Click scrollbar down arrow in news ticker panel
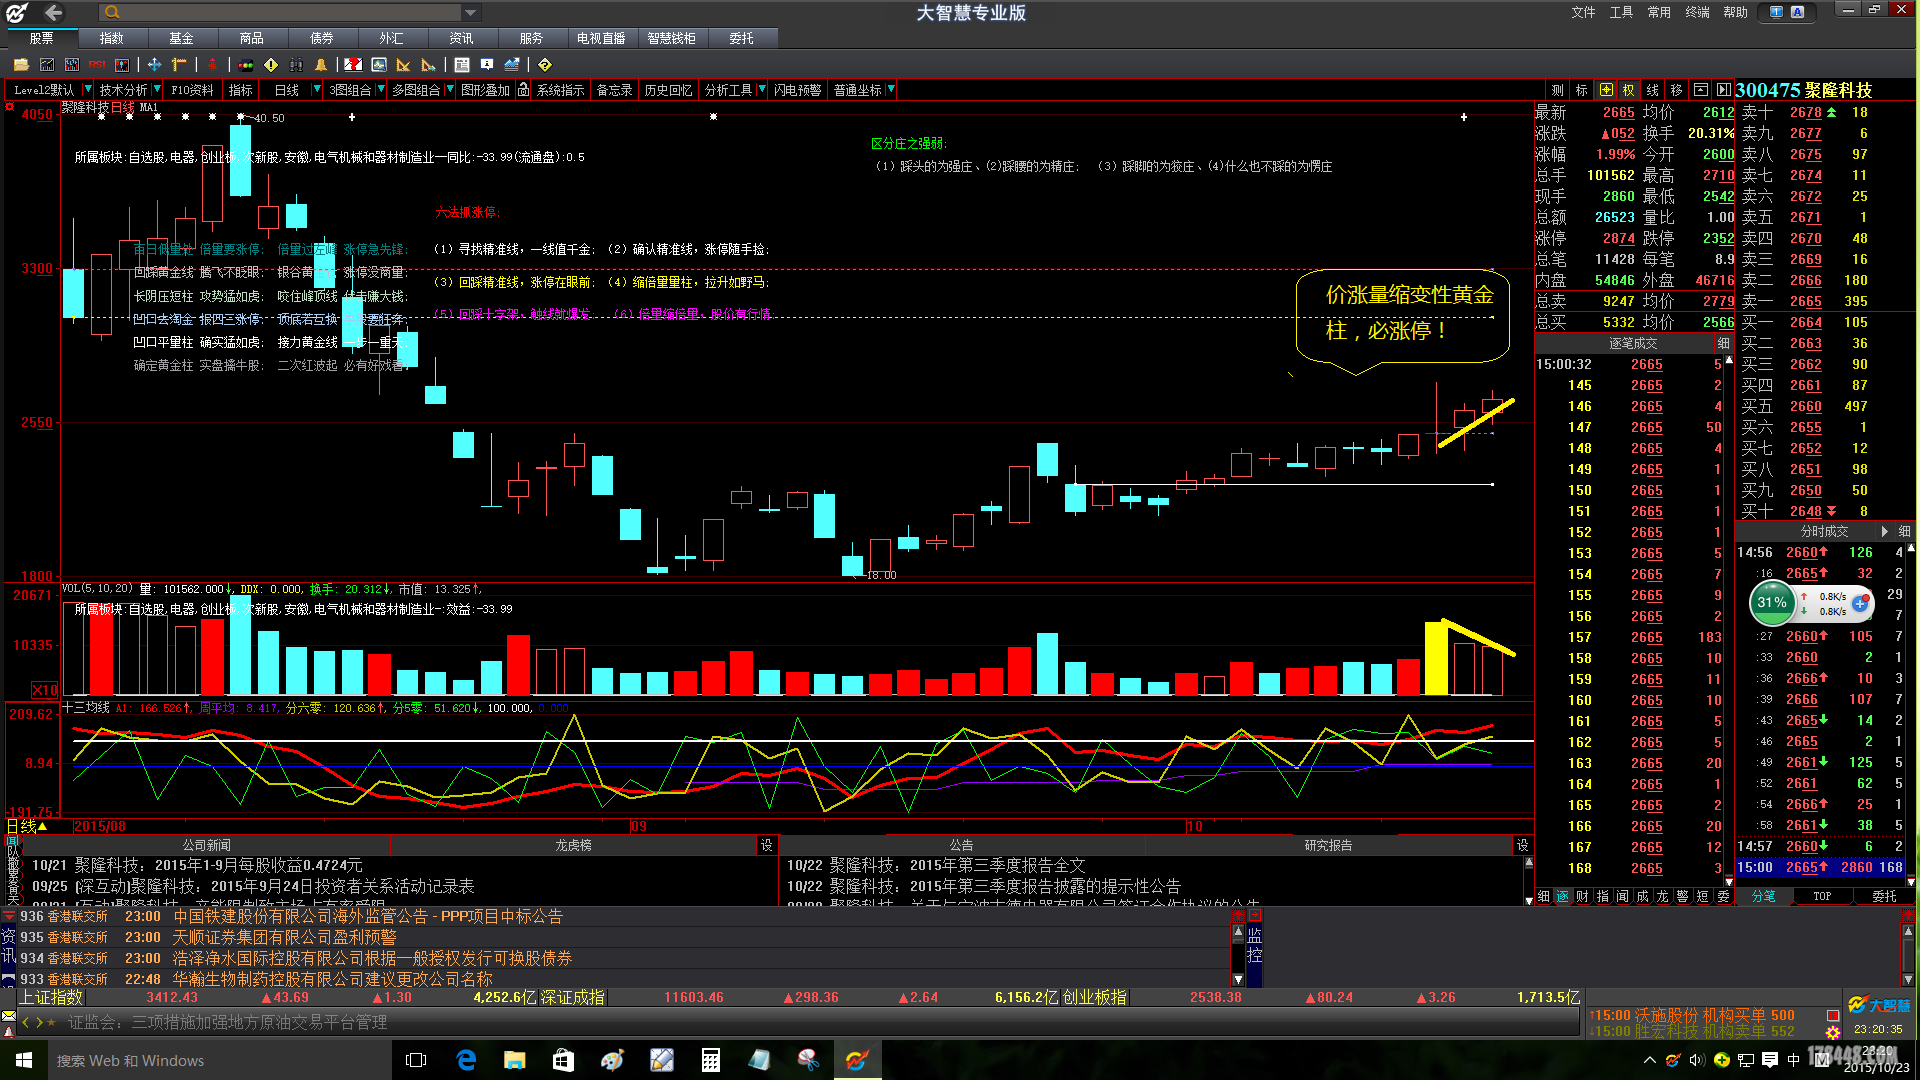This screenshot has height=1080, width=1920. coord(1238,979)
